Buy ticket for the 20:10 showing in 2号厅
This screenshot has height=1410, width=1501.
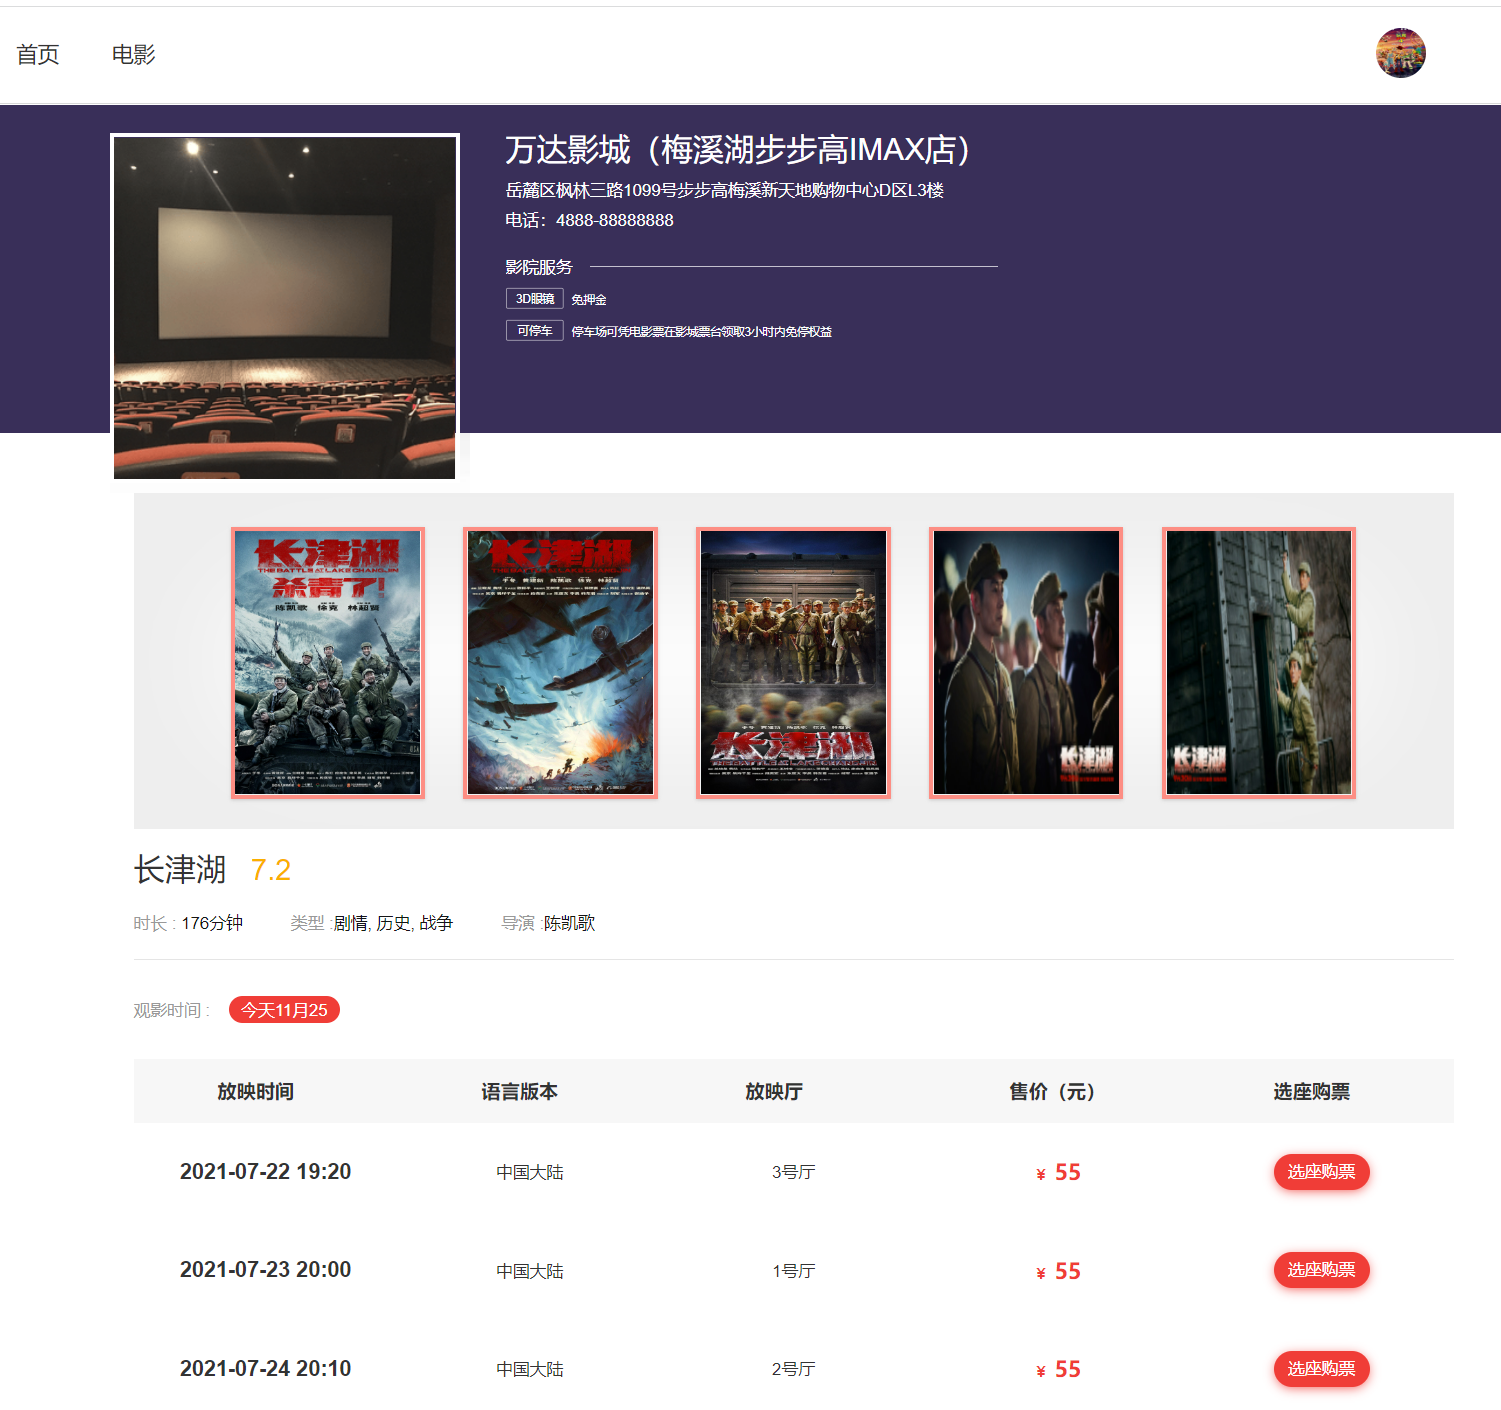pyautogui.click(x=1321, y=1369)
